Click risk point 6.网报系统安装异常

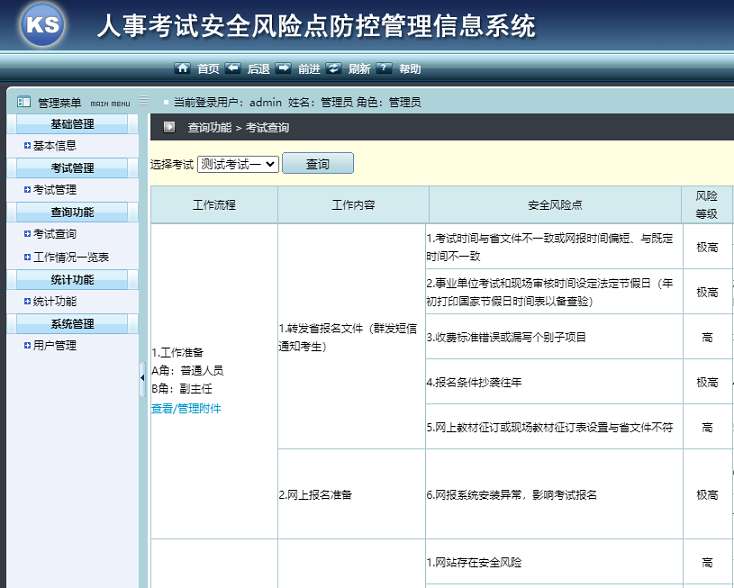pos(554,494)
